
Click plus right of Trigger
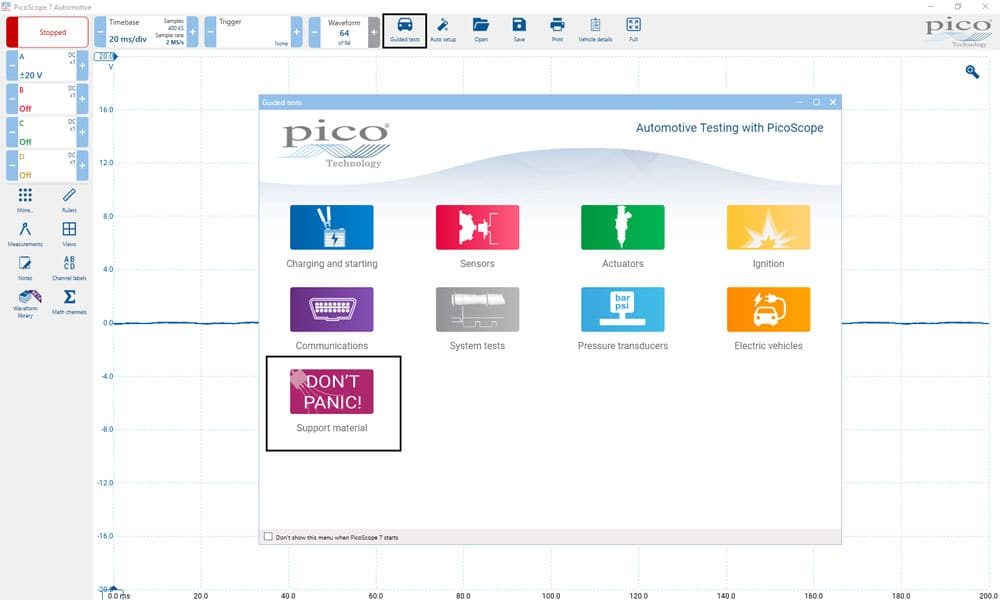coord(297,32)
